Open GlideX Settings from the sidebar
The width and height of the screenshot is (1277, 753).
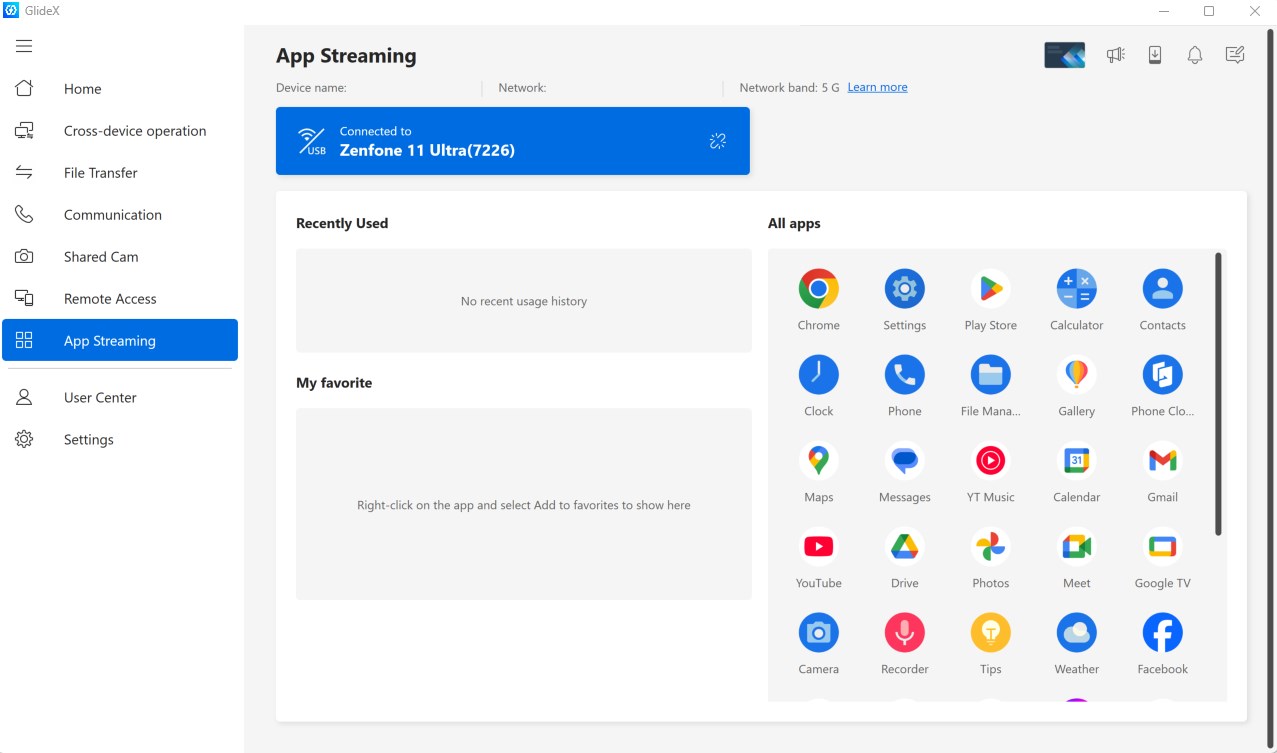(x=88, y=439)
